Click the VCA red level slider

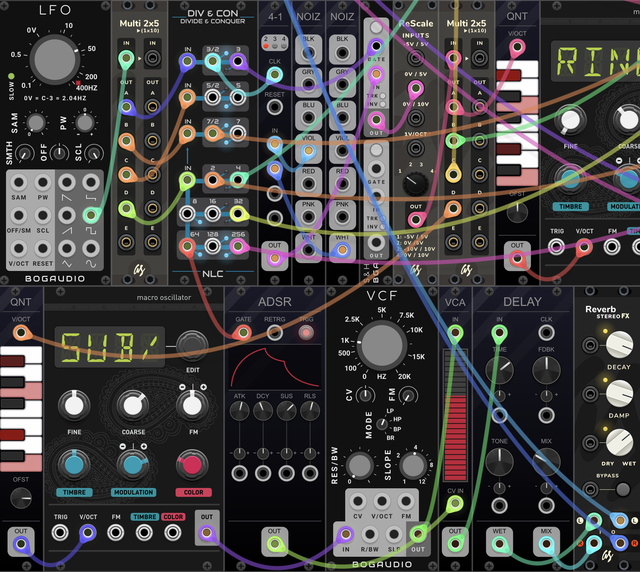click(455, 415)
